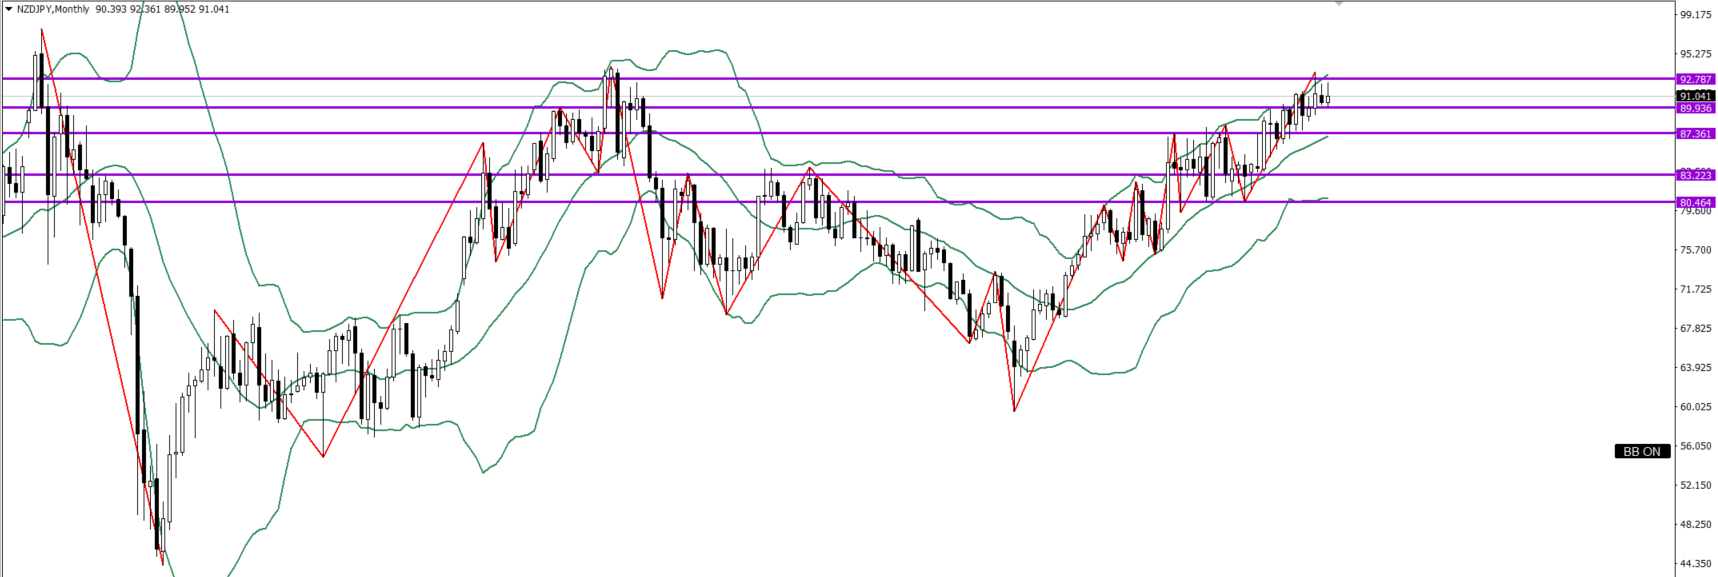Toggle the BB ON button

(x=1641, y=451)
